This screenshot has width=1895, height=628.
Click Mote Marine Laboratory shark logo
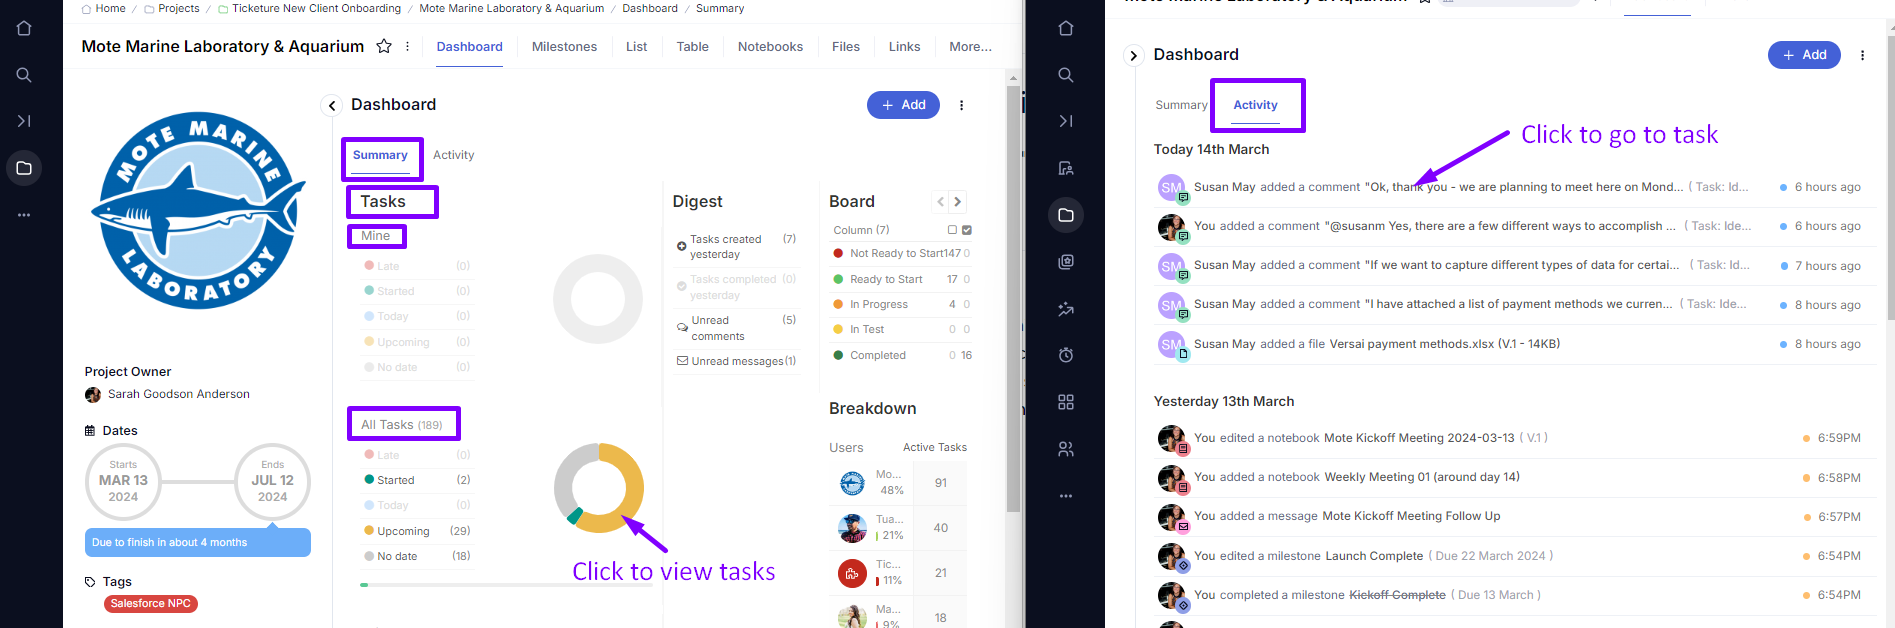[198, 210]
